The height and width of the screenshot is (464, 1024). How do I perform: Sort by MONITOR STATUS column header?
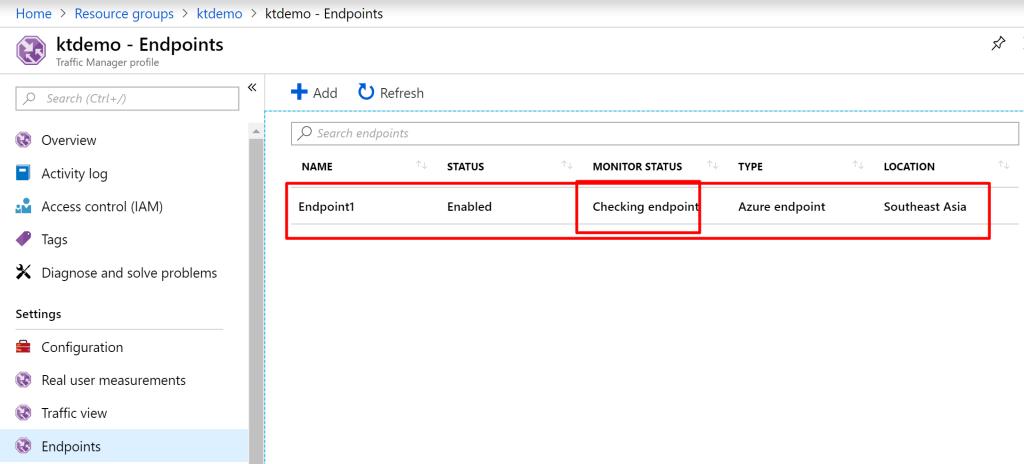pyautogui.click(x=637, y=167)
